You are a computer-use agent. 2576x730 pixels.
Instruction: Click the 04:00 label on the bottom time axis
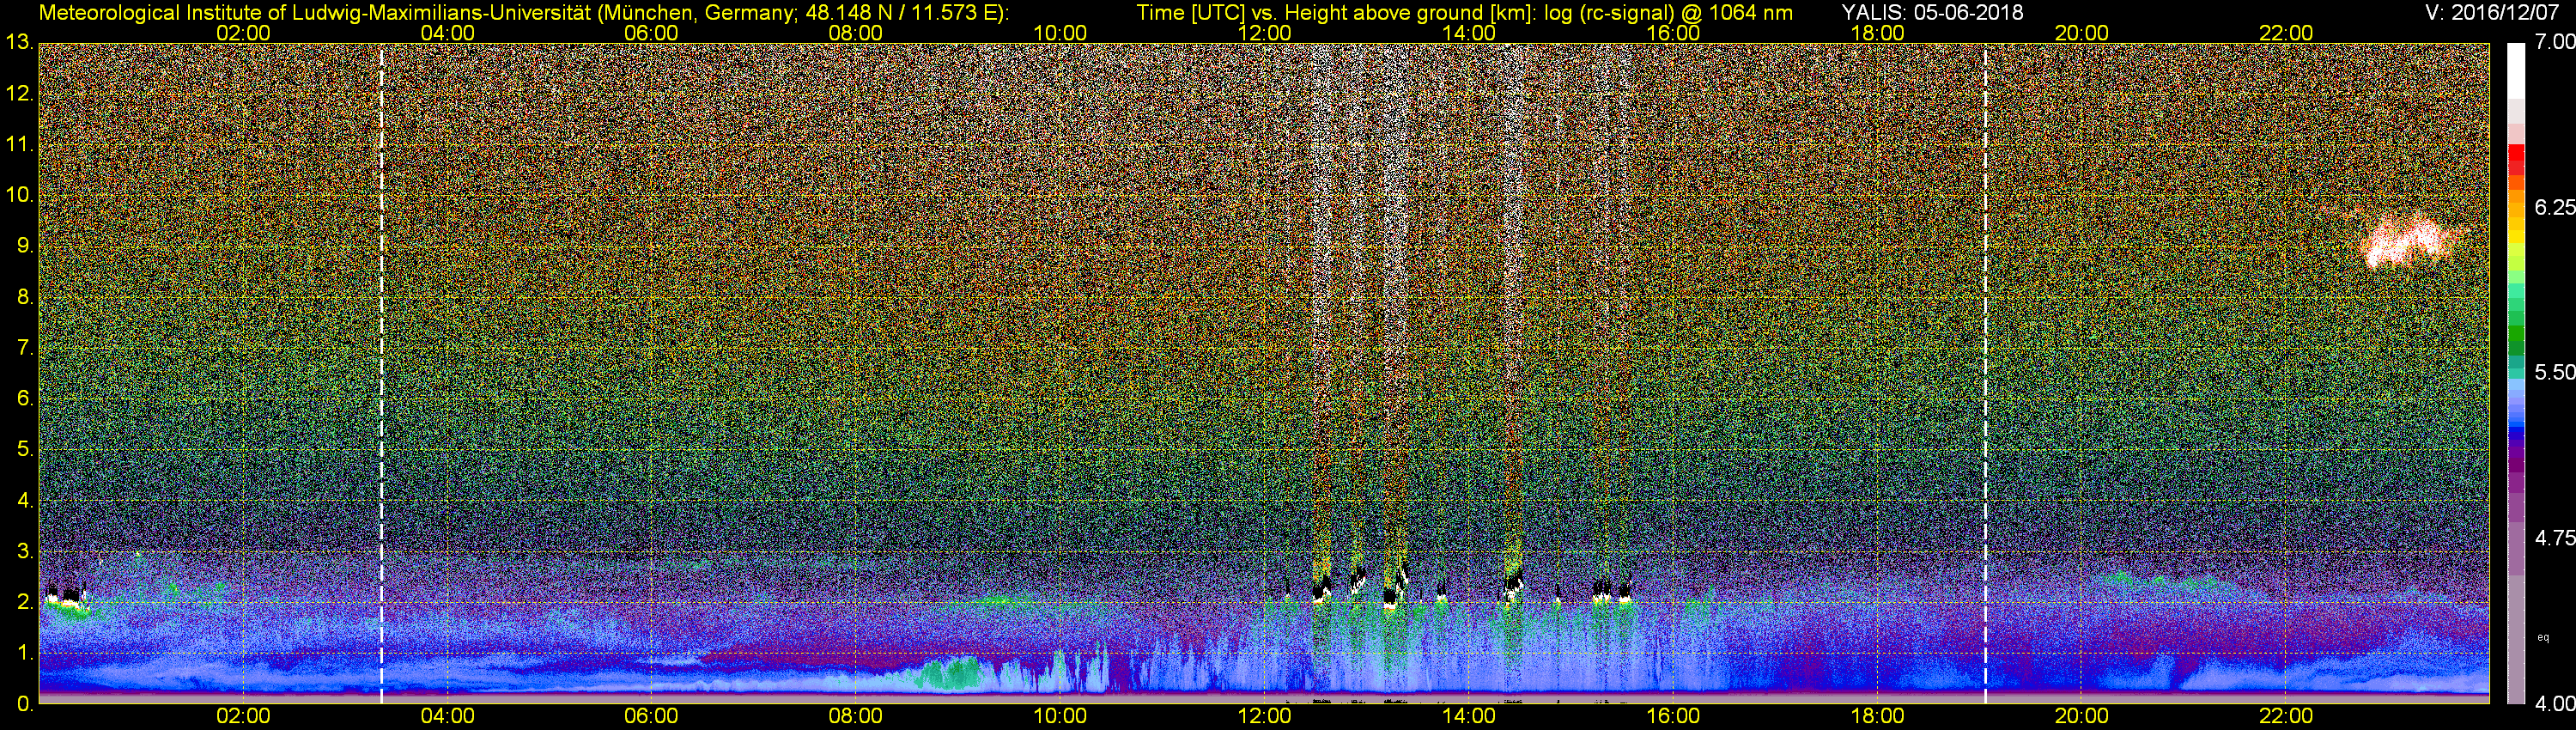tap(447, 717)
